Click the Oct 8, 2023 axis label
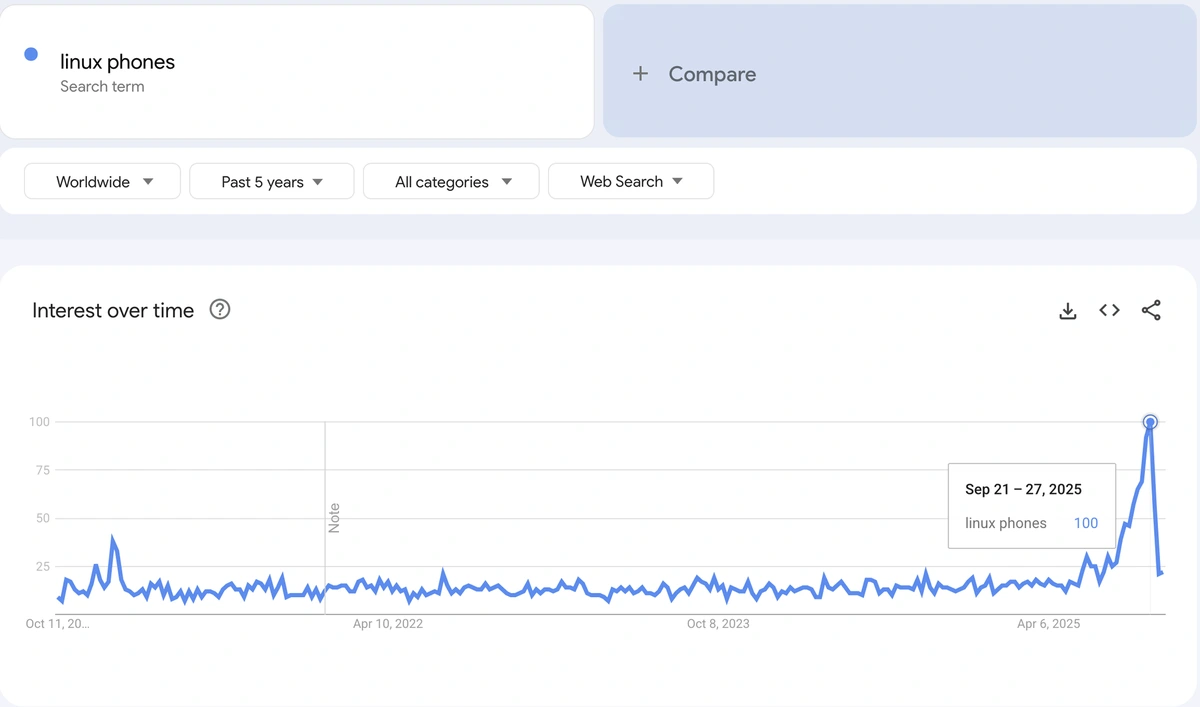The width and height of the screenshot is (1200, 707). pos(718,622)
